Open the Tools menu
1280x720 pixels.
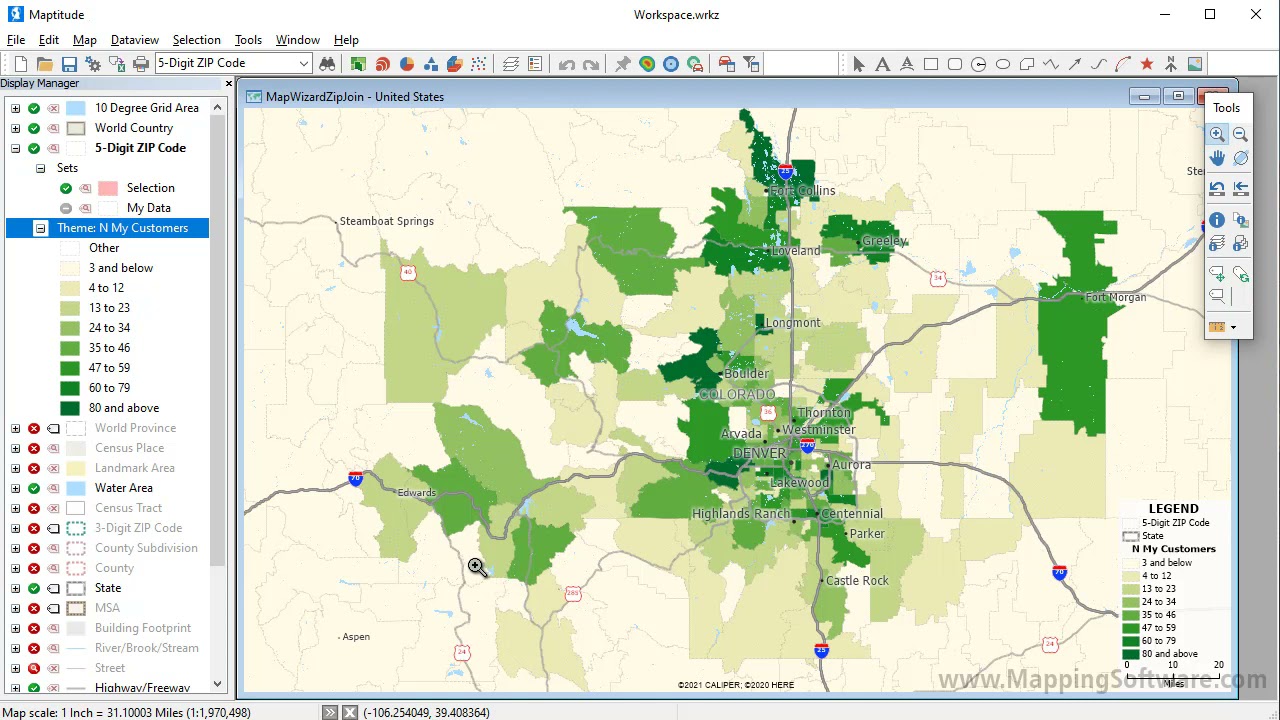[x=248, y=40]
